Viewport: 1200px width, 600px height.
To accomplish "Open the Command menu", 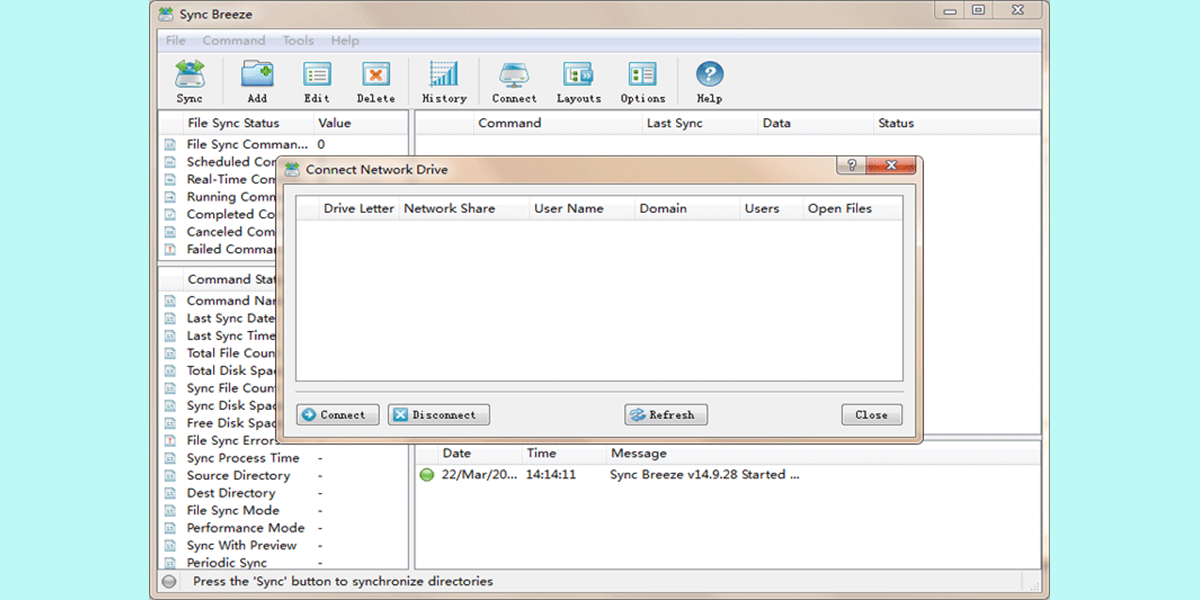I will pyautogui.click(x=234, y=41).
